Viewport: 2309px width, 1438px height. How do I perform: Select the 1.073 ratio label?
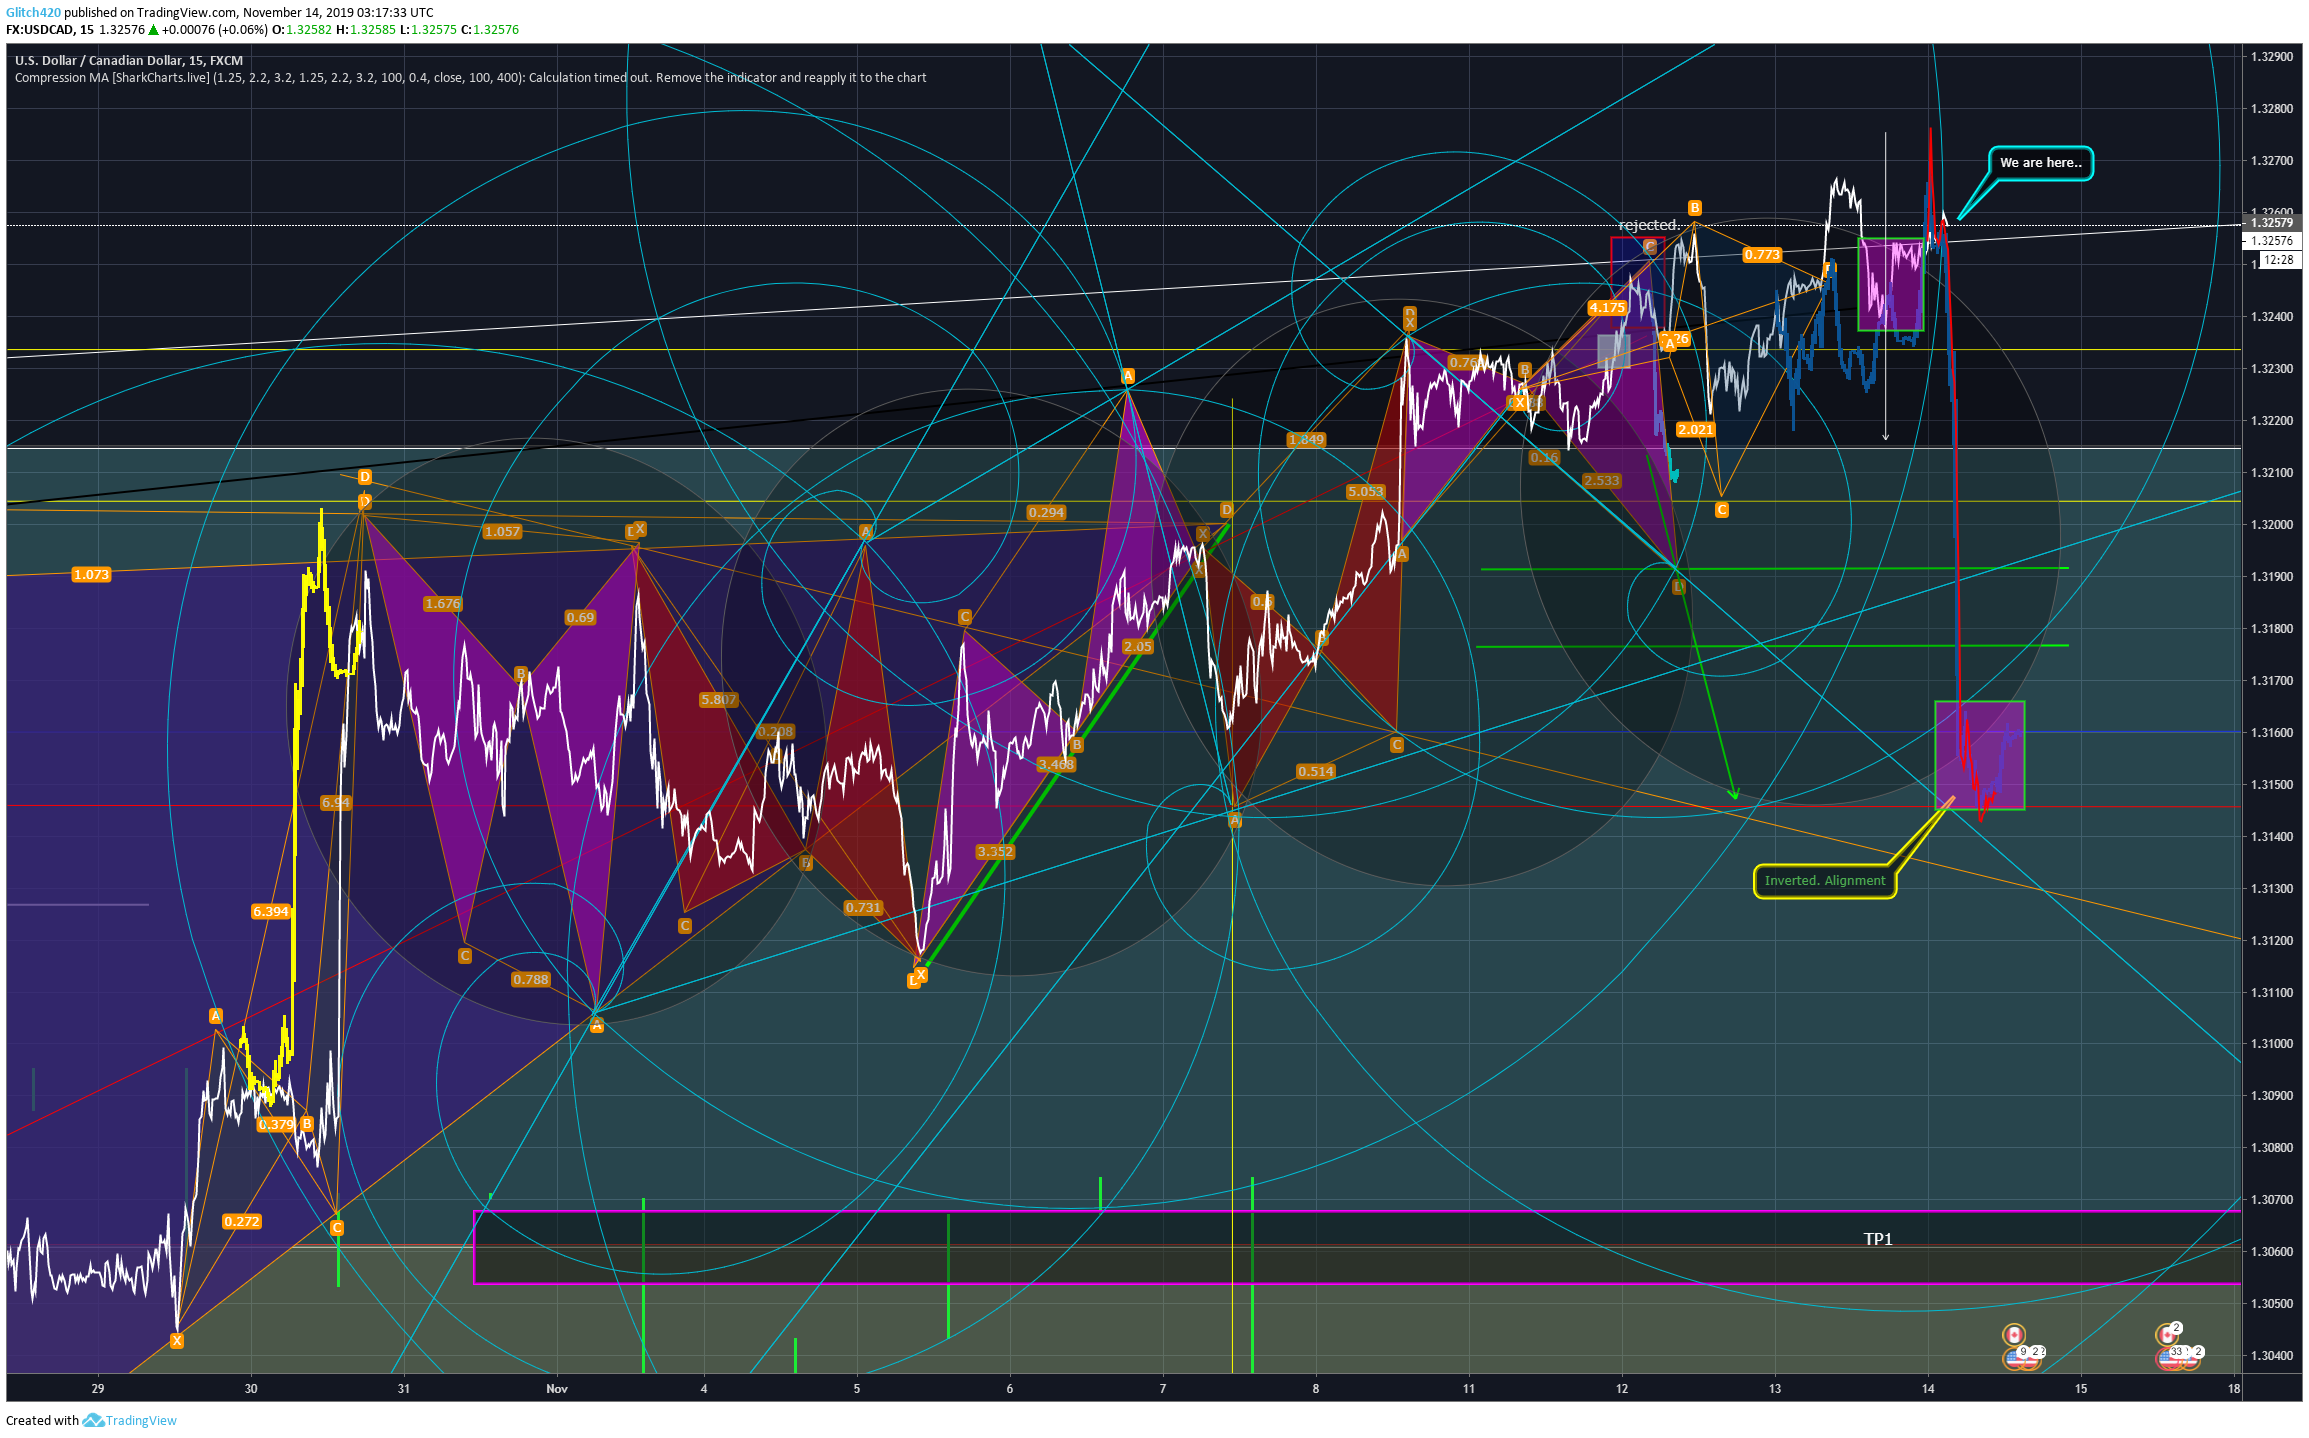tap(91, 574)
